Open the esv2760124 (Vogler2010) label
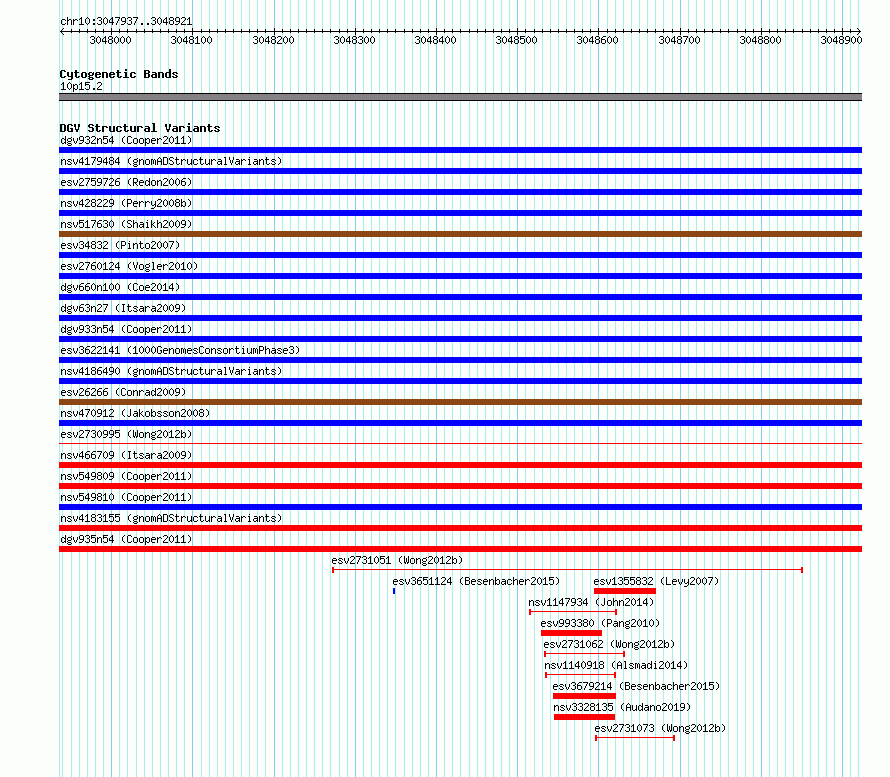This screenshot has width=890, height=777. 129,266
